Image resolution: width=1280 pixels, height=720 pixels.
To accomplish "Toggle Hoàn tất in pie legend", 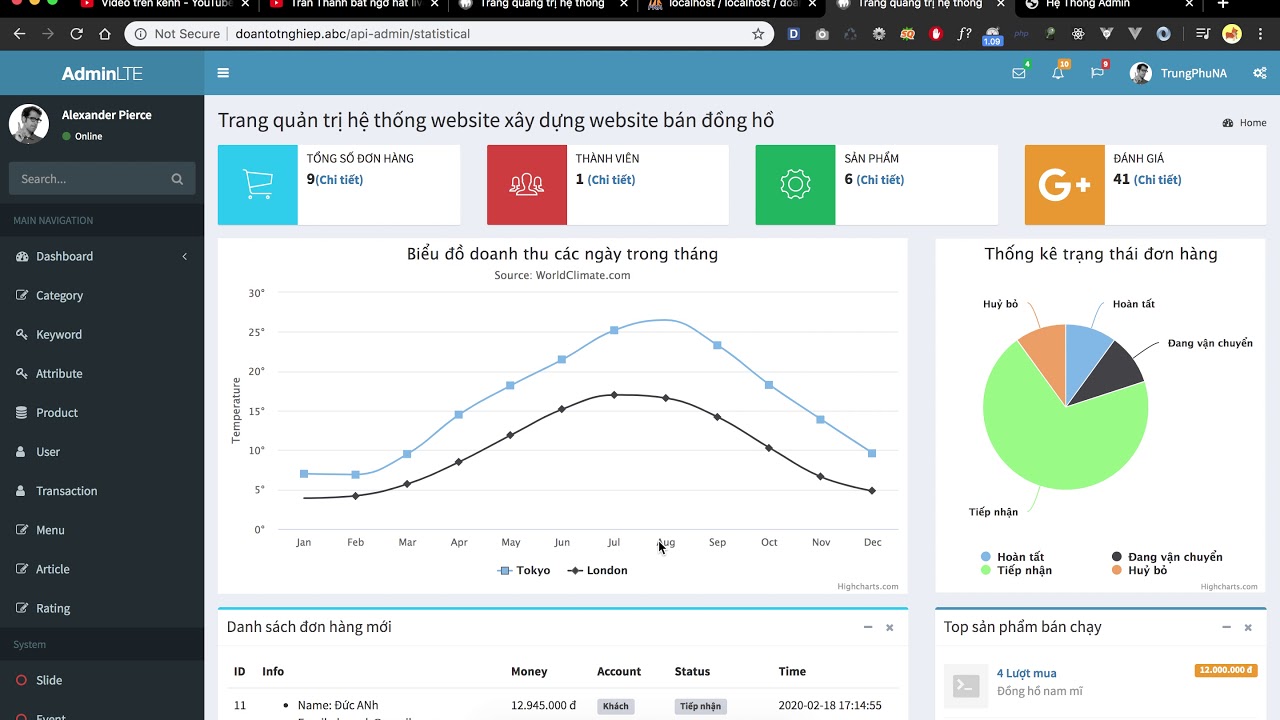I will (1013, 557).
